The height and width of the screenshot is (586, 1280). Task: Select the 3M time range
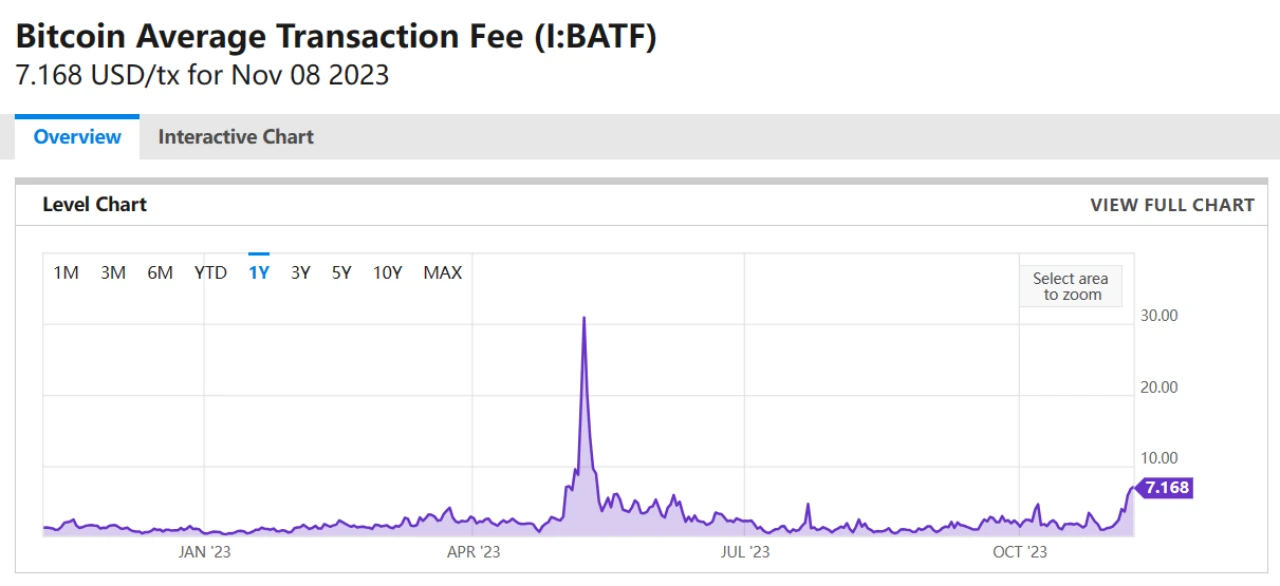pyautogui.click(x=113, y=272)
